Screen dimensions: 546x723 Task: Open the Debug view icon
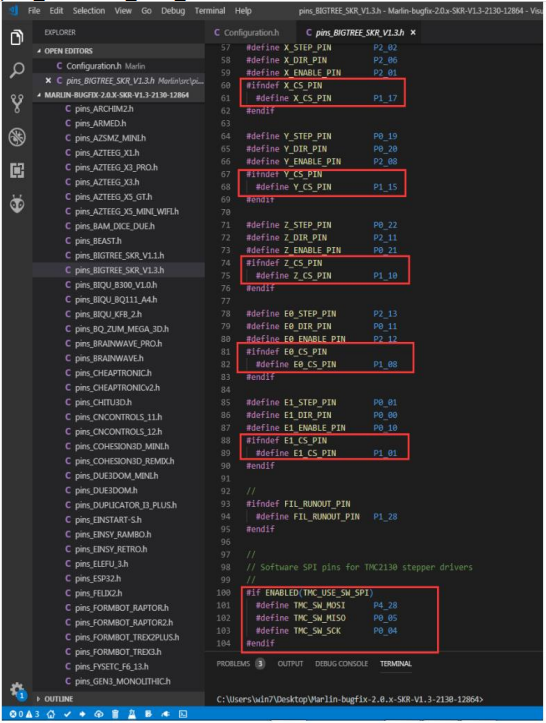click(x=17, y=137)
